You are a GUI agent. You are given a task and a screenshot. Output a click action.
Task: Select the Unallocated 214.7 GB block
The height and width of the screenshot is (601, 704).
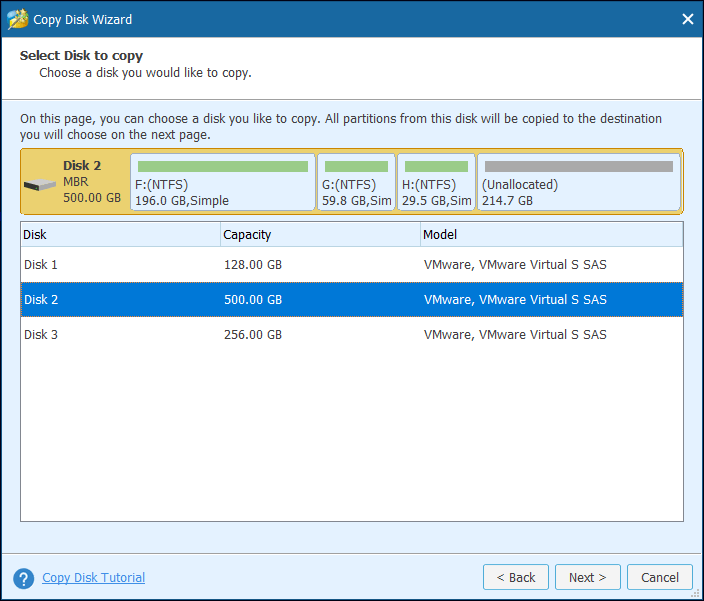point(579,182)
